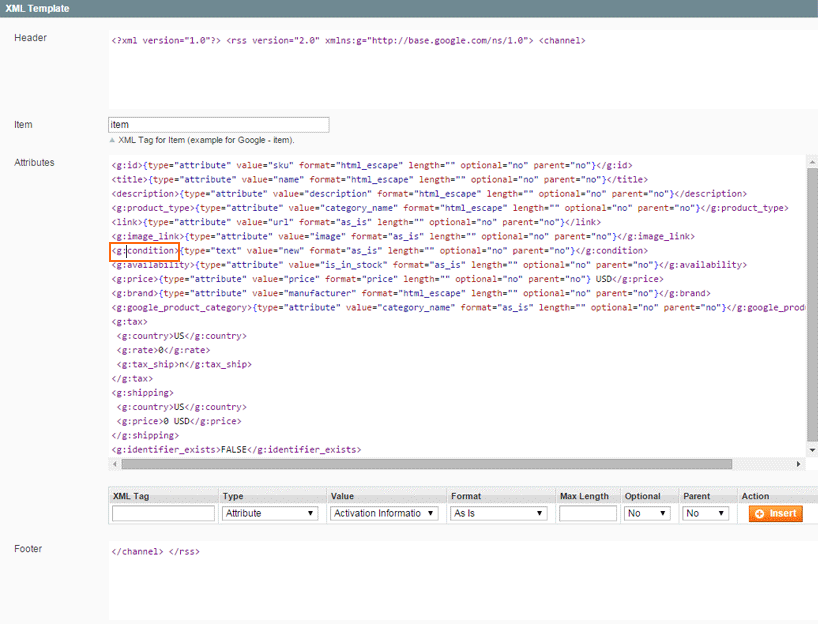
Task: Click the plus icon on the Insert button
Action: pos(761,513)
